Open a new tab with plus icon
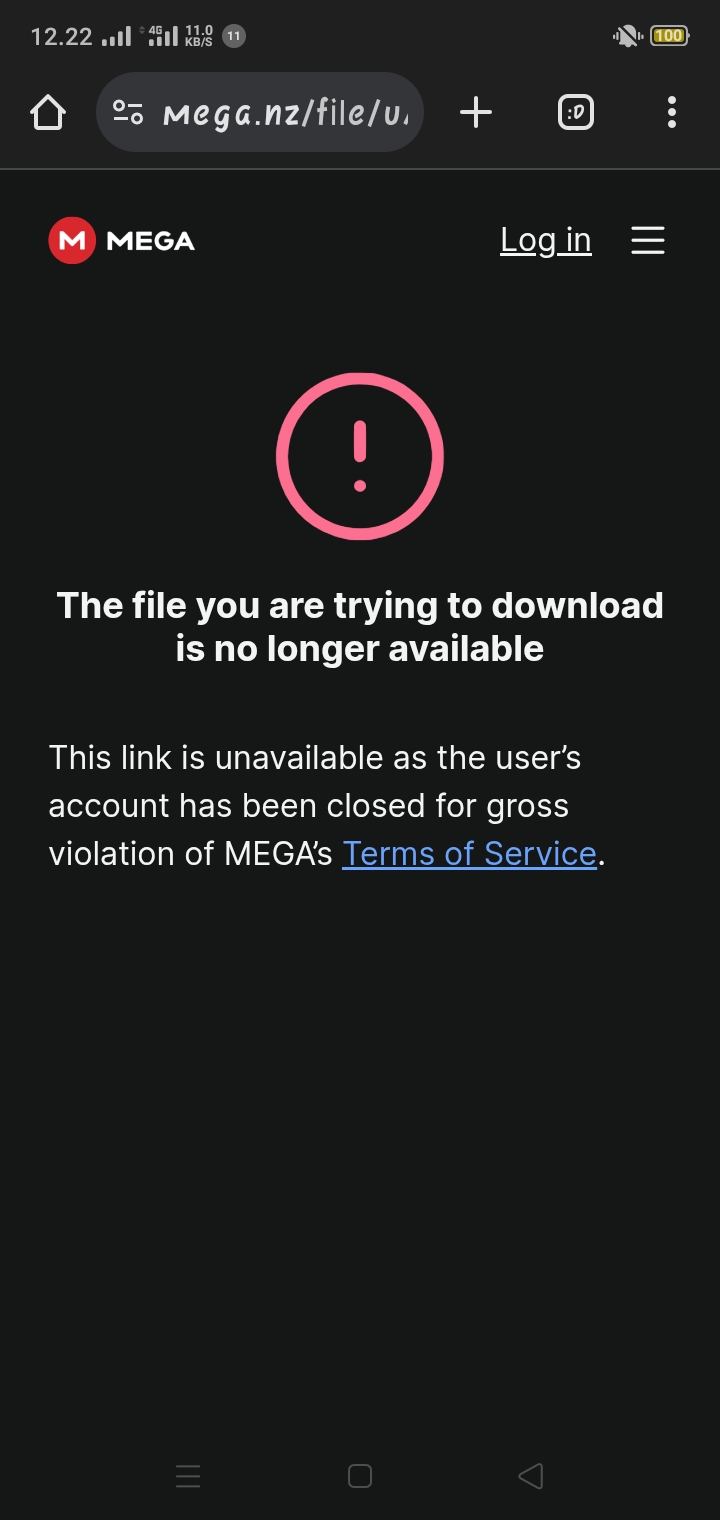This screenshot has height=1520, width=720. [476, 112]
